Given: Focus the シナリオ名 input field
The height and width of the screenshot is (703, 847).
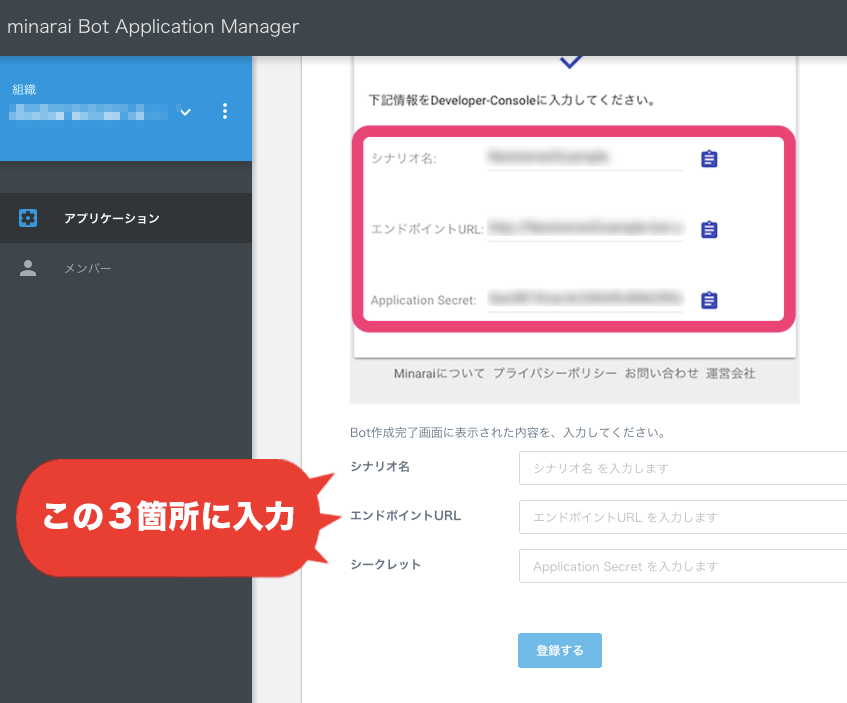Looking at the screenshot, I should [x=683, y=468].
